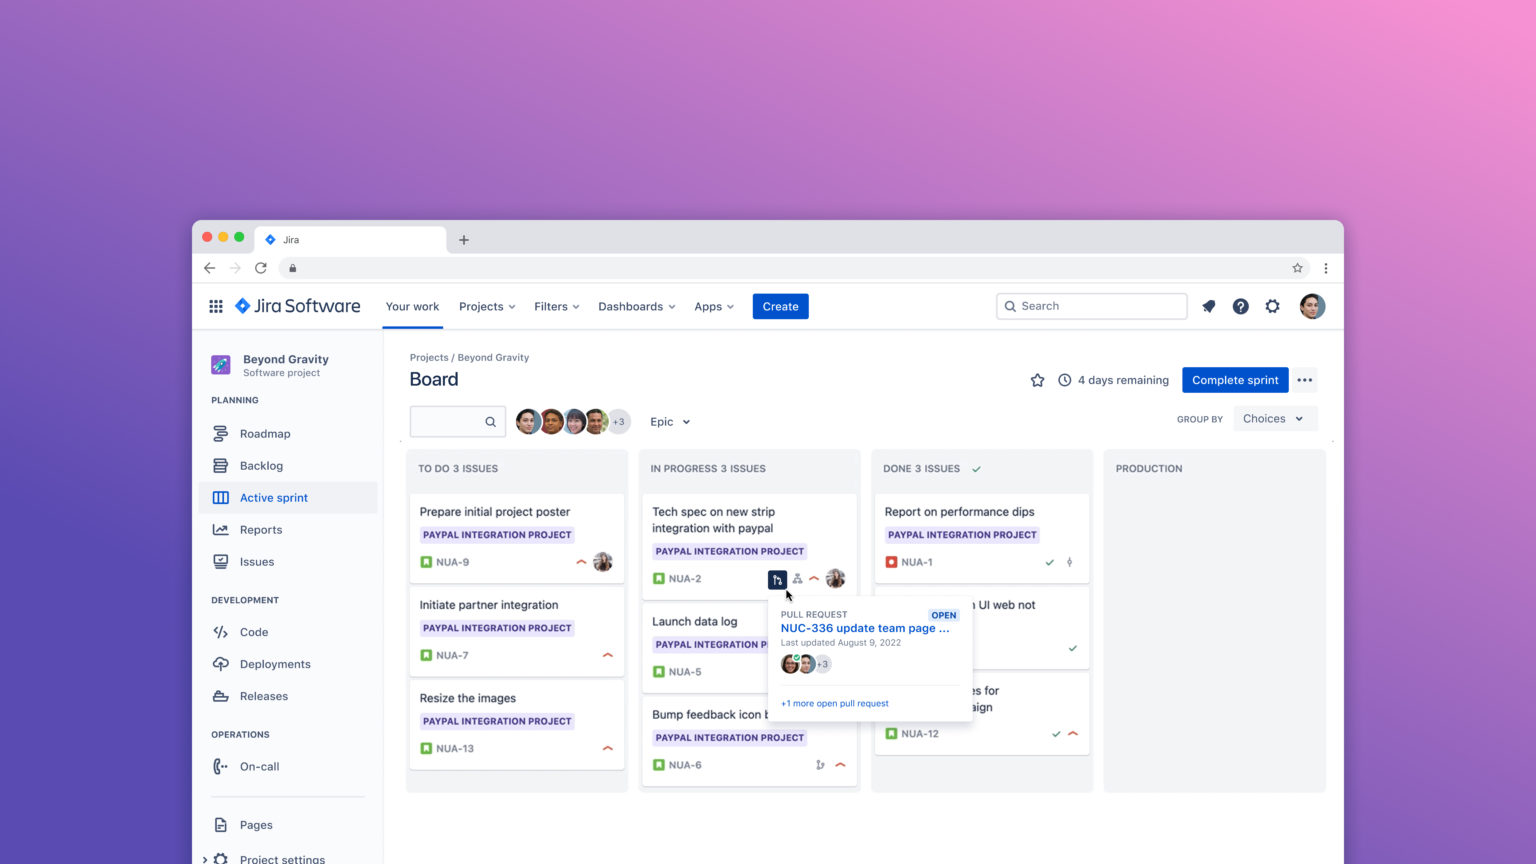Toggle the done check on NUA-1 card
Image resolution: width=1536 pixels, height=864 pixels.
coord(1049,562)
